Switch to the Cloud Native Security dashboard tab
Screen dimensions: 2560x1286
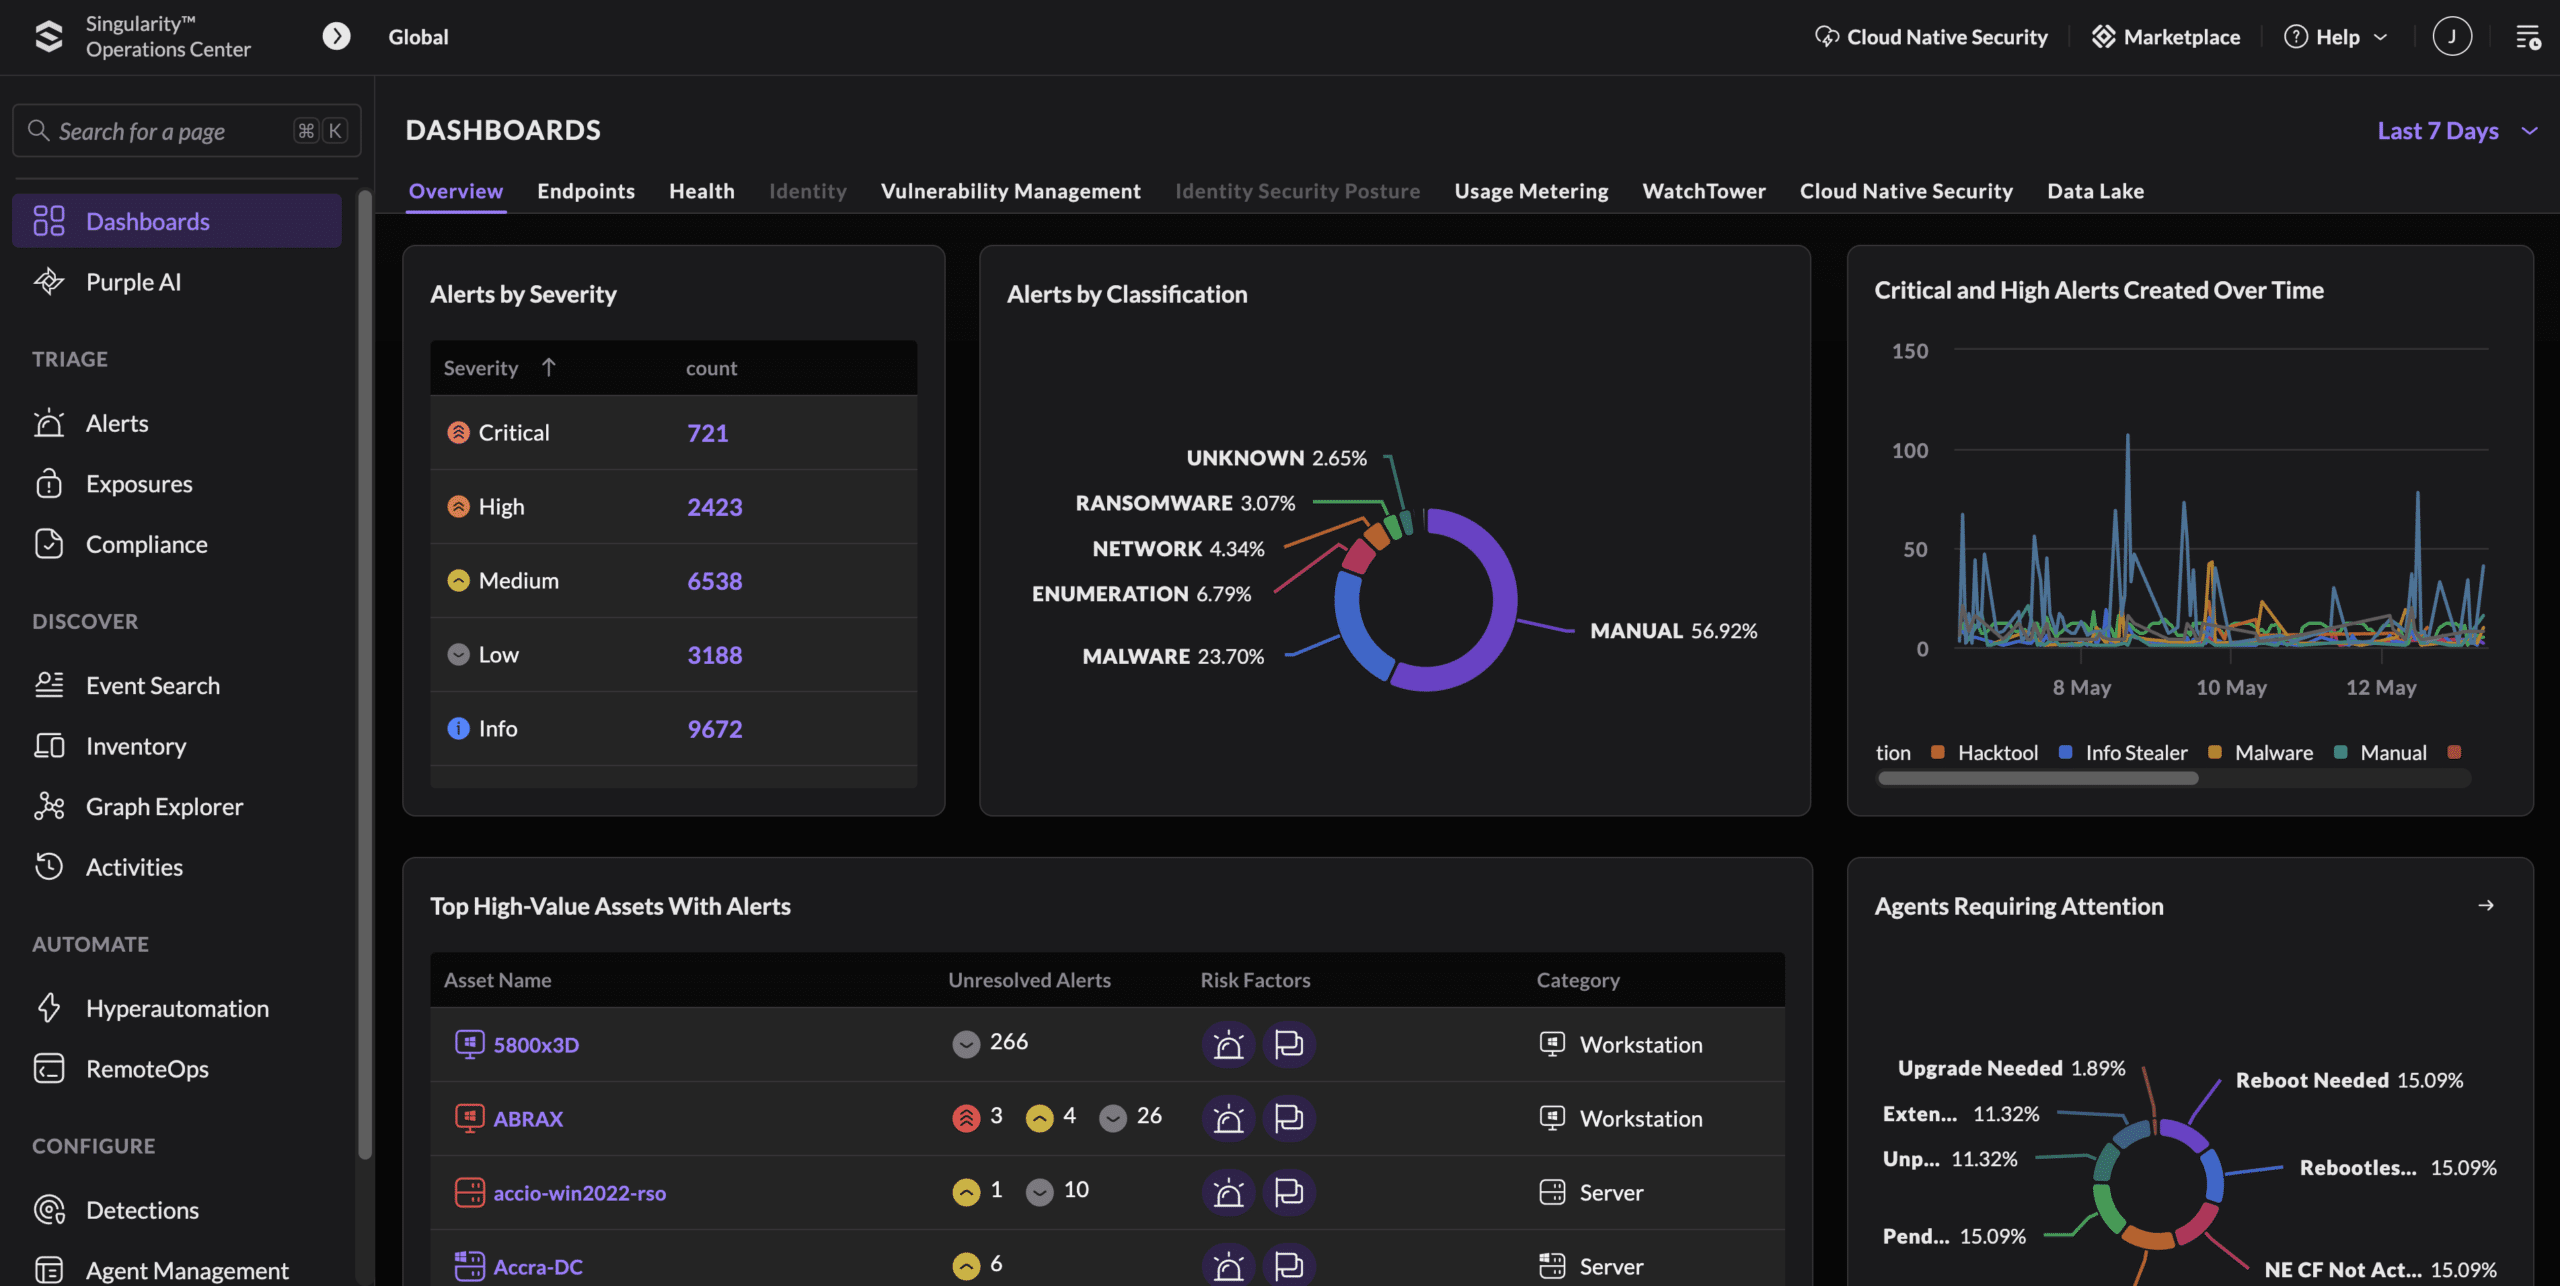click(x=1906, y=191)
